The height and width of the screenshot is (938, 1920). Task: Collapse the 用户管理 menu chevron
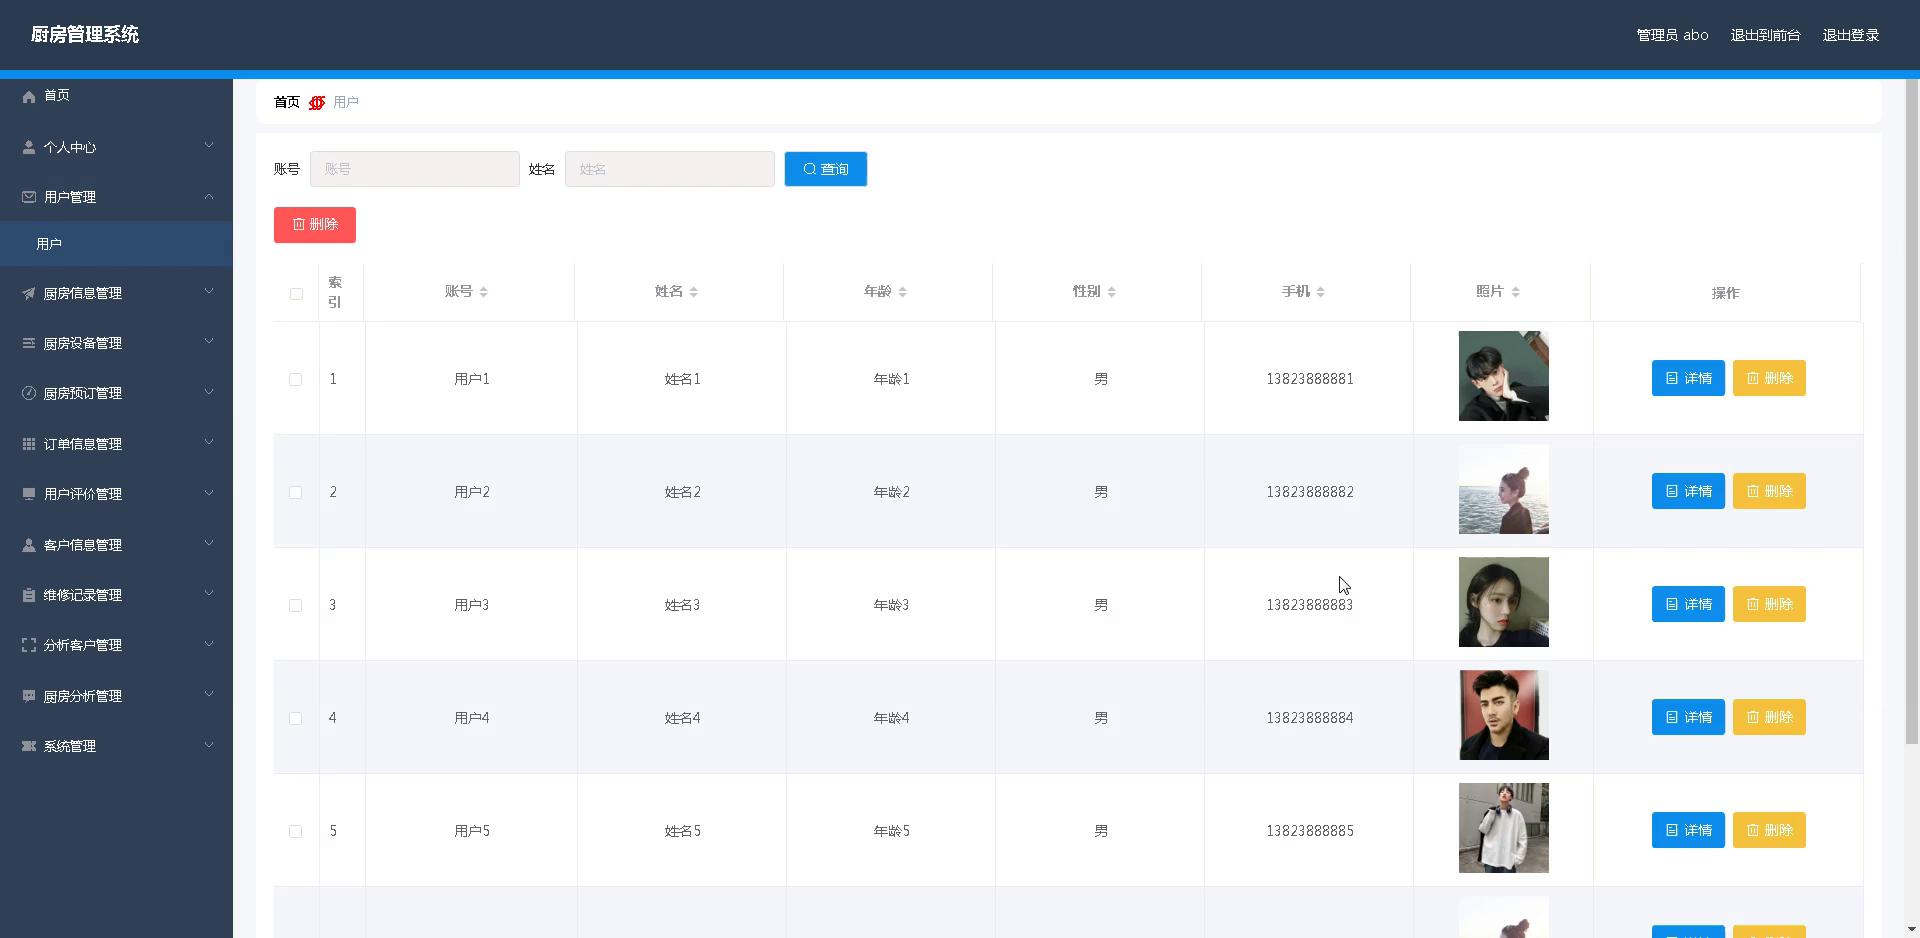pyautogui.click(x=209, y=196)
